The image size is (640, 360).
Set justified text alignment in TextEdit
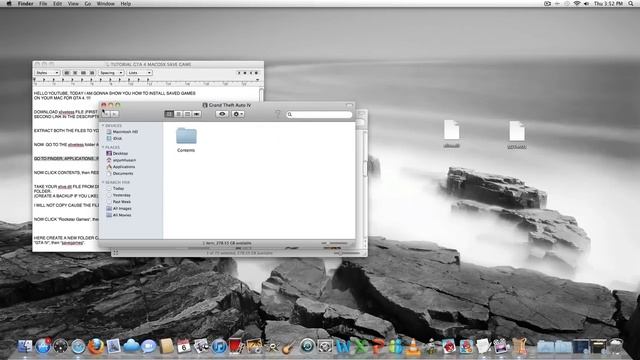83,73
